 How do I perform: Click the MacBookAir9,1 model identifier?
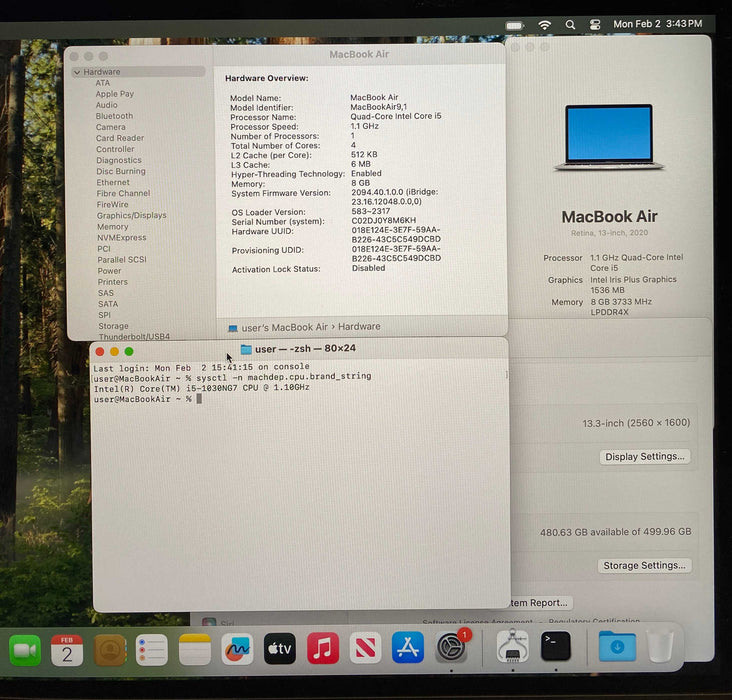click(x=379, y=107)
